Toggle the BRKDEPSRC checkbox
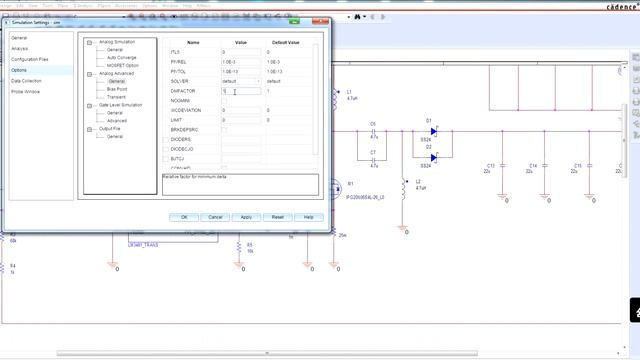The width and height of the screenshot is (640, 360). pyautogui.click(x=224, y=130)
